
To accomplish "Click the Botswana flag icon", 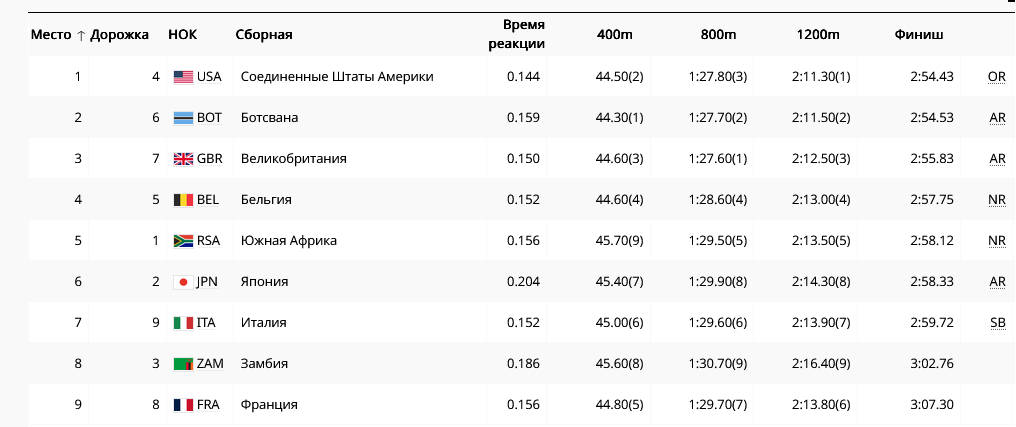I will [x=183, y=118].
